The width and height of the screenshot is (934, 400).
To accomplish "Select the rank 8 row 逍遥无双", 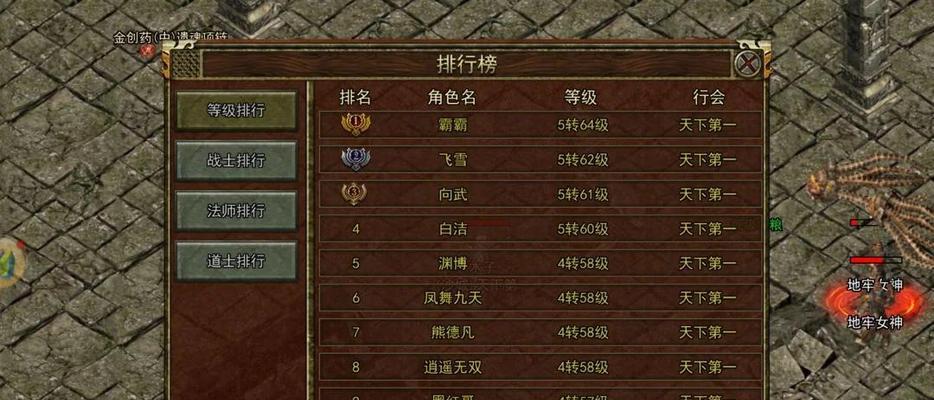I will [x=540, y=367].
